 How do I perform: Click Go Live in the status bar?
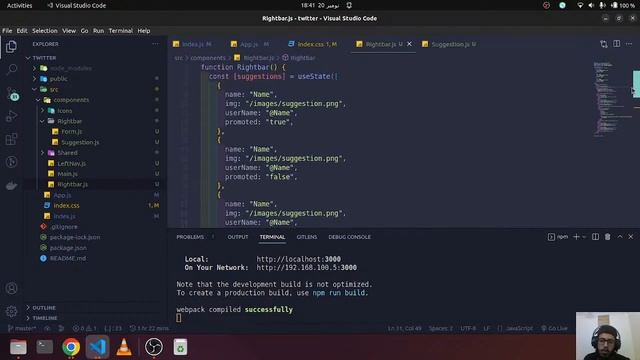pyautogui.click(x=555, y=328)
